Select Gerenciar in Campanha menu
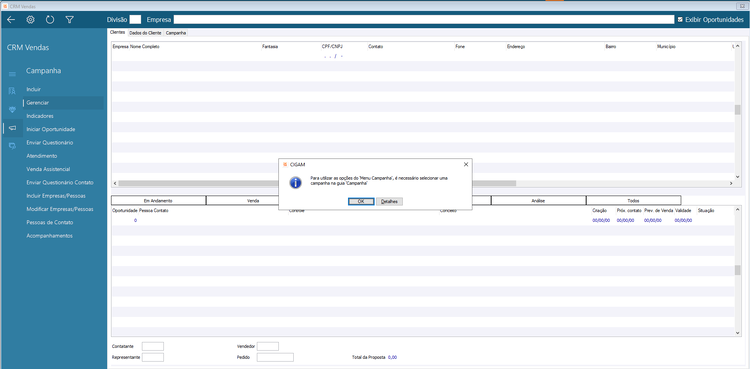The height and width of the screenshot is (369, 750). click(x=63, y=102)
